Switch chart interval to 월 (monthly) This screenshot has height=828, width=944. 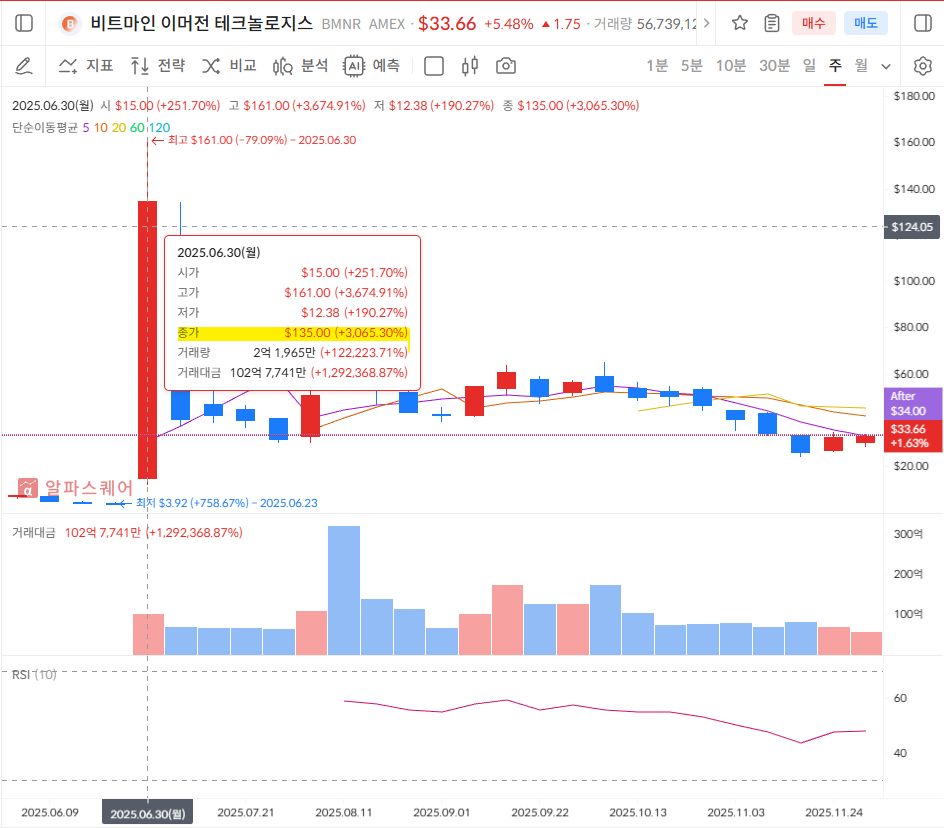pyautogui.click(x=860, y=66)
